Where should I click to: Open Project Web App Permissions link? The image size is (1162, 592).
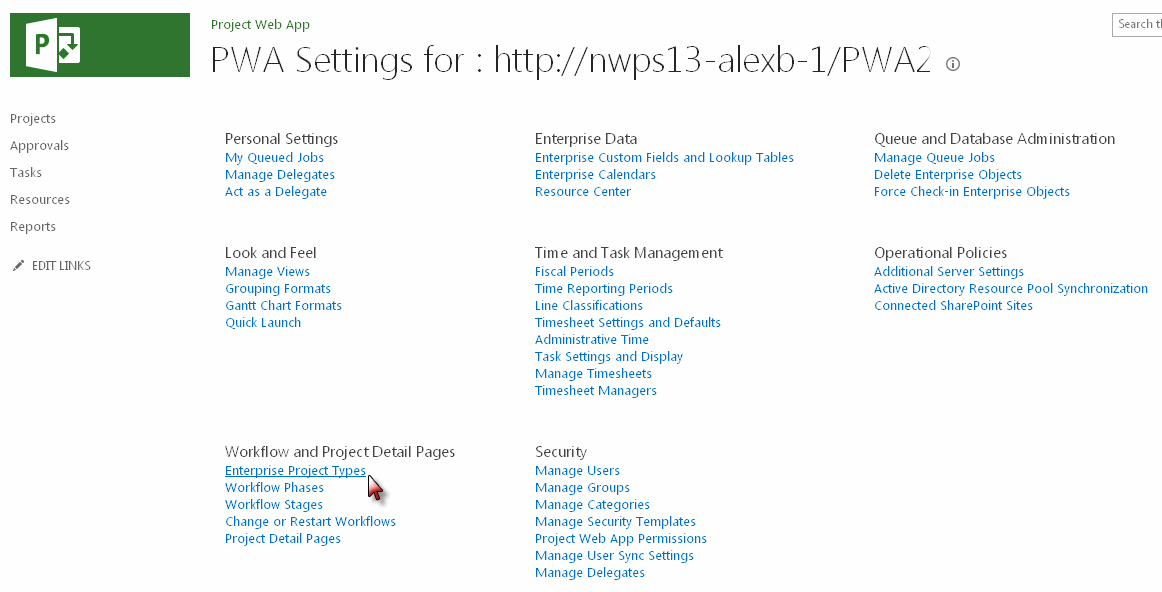coord(620,539)
